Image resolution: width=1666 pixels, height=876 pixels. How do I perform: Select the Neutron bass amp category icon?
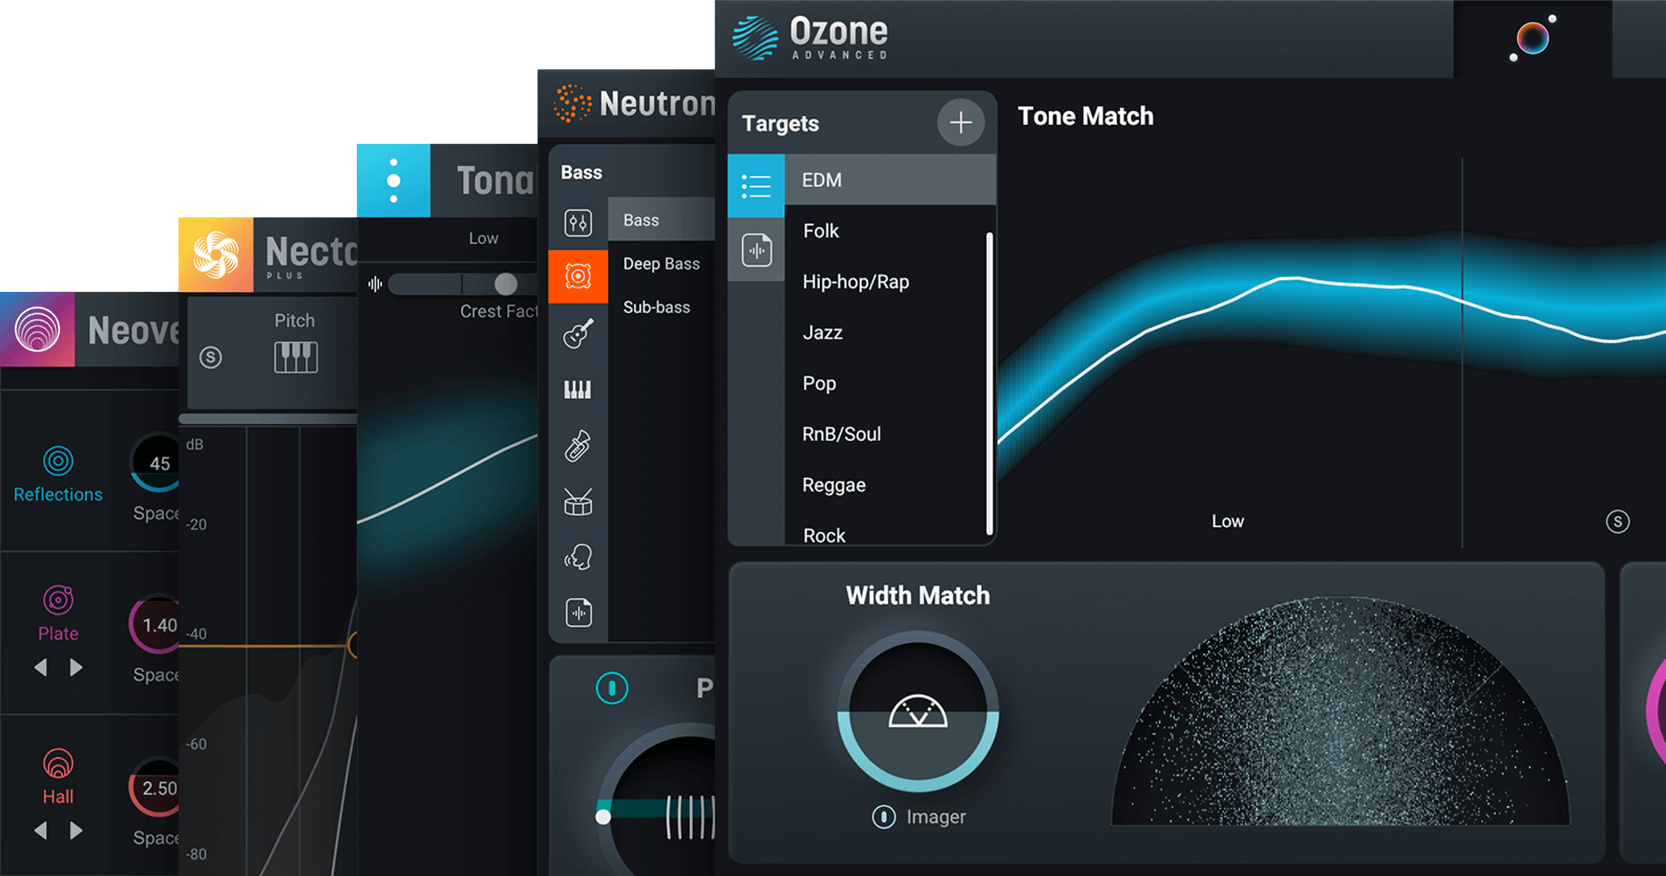click(x=578, y=276)
